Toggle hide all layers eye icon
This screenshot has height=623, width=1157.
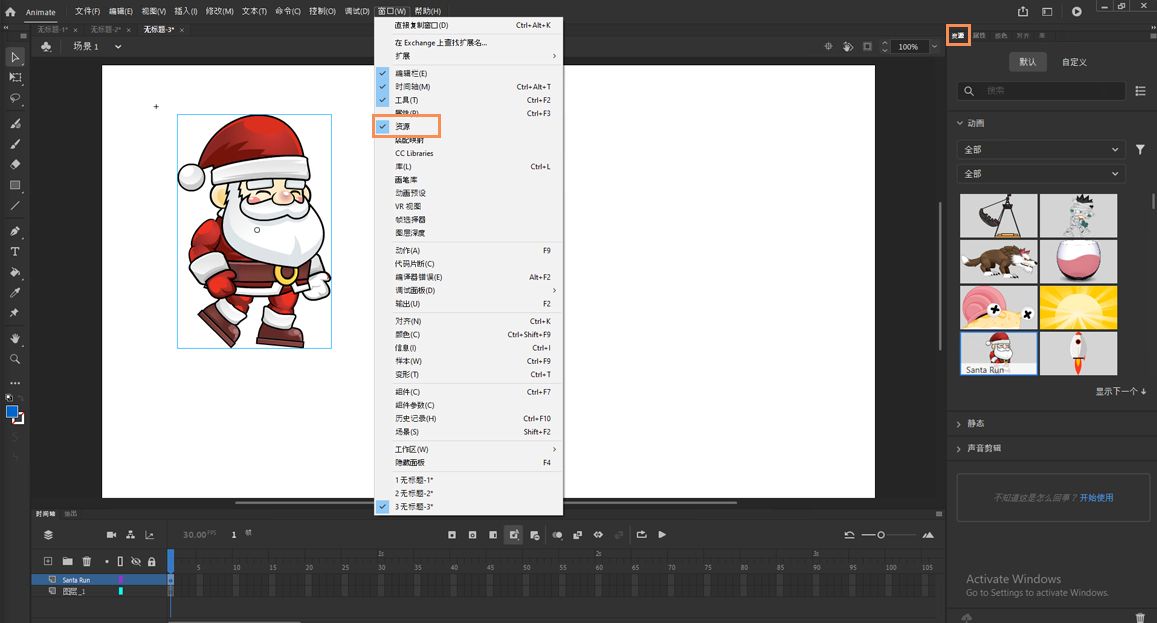click(136, 561)
